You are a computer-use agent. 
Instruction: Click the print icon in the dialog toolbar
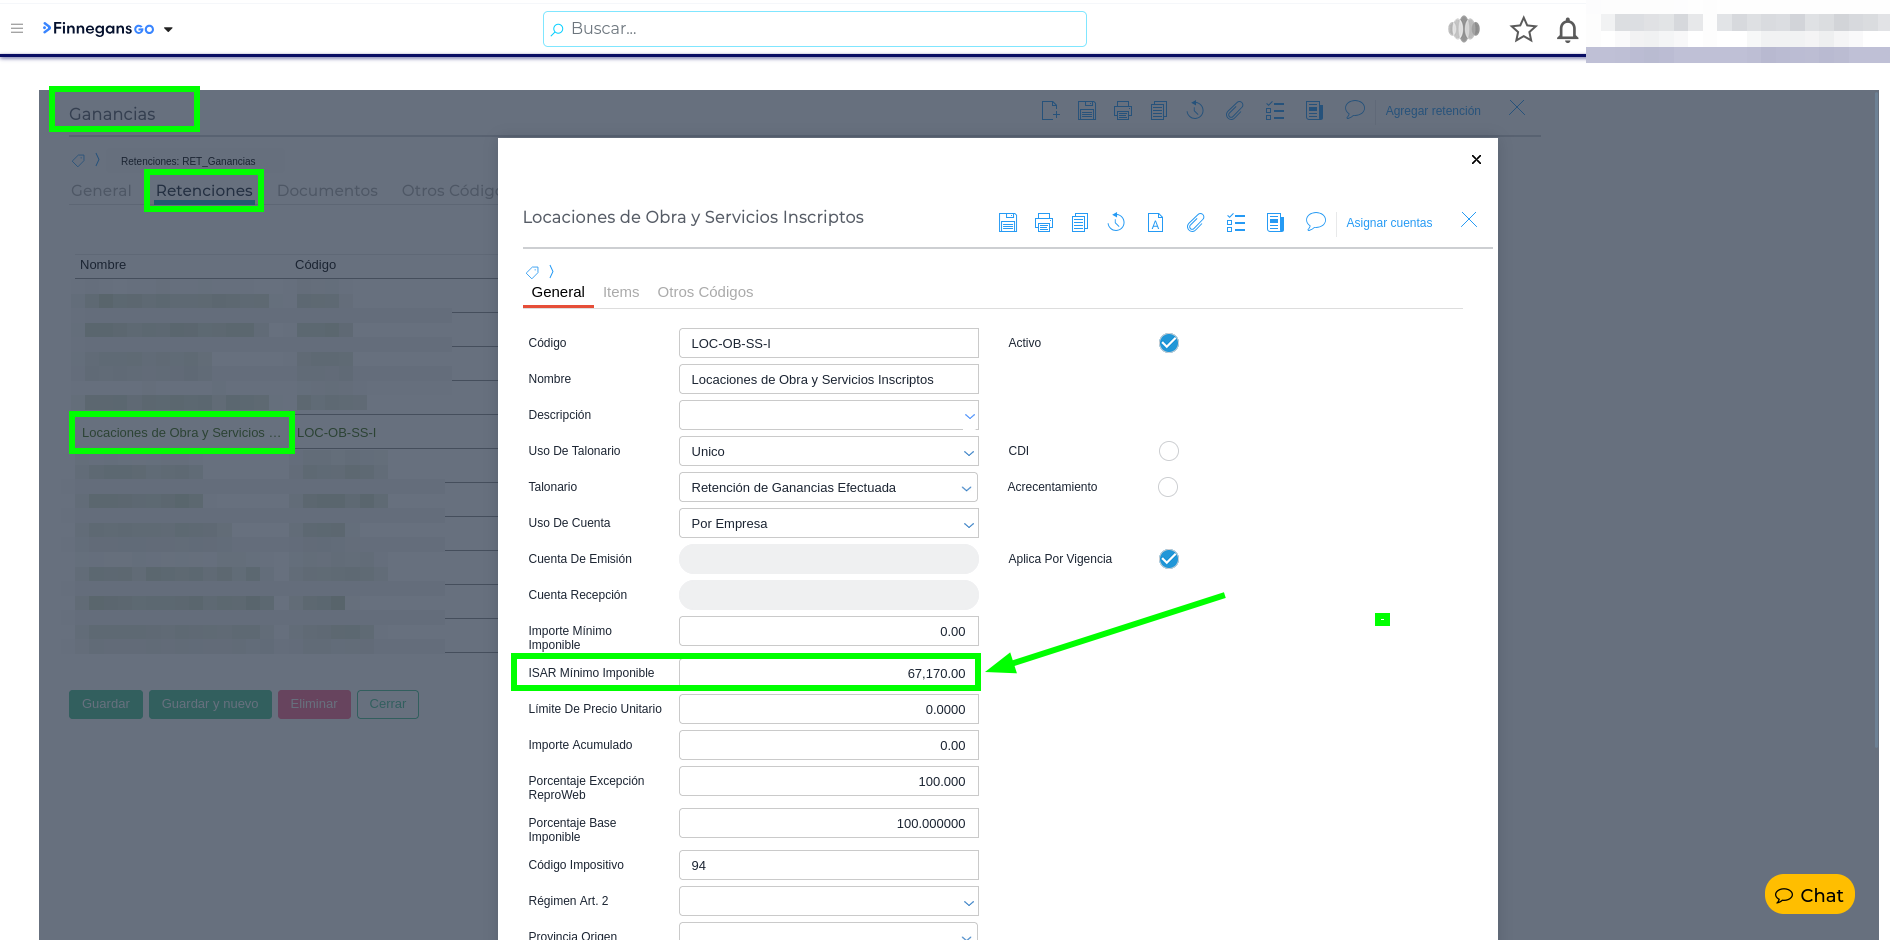click(1044, 223)
